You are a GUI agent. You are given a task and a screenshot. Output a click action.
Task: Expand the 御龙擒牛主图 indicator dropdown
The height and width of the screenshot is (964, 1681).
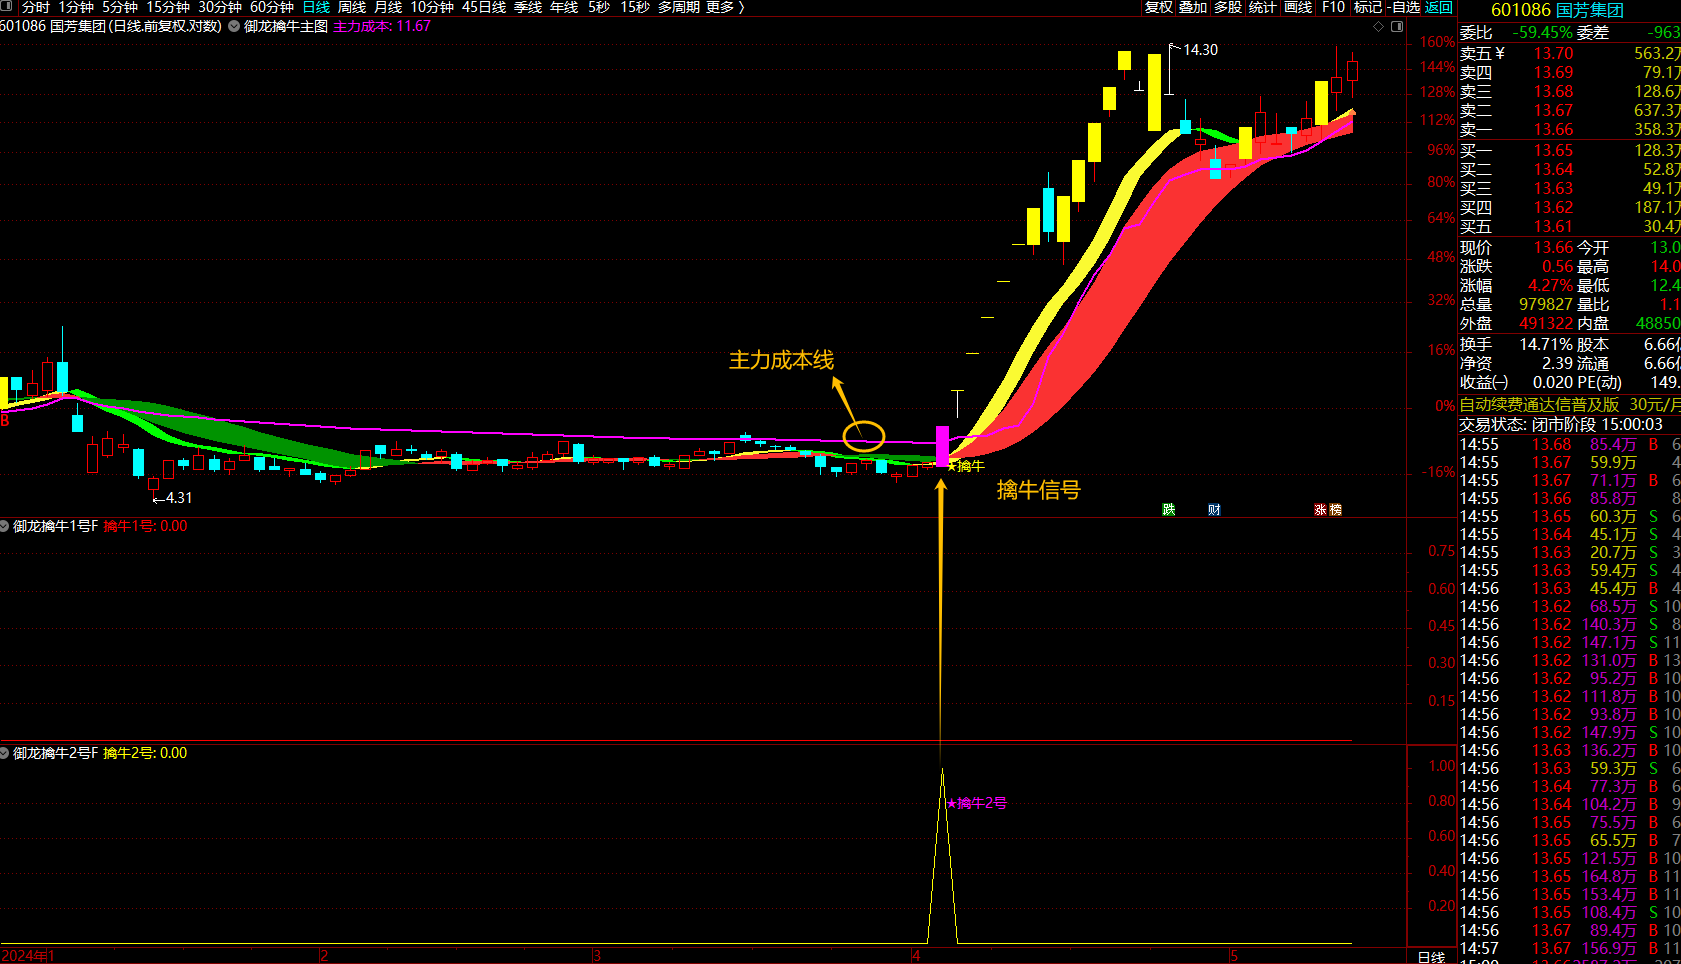[234, 26]
